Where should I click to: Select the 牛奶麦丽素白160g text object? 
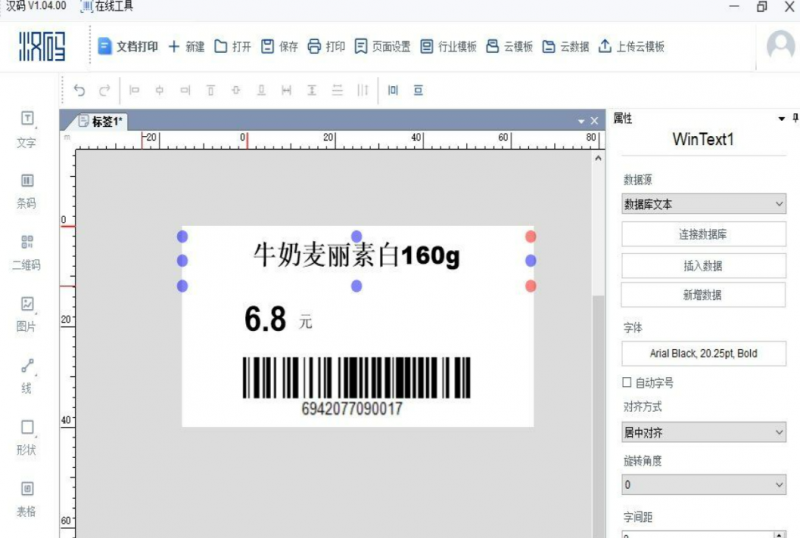357,255
